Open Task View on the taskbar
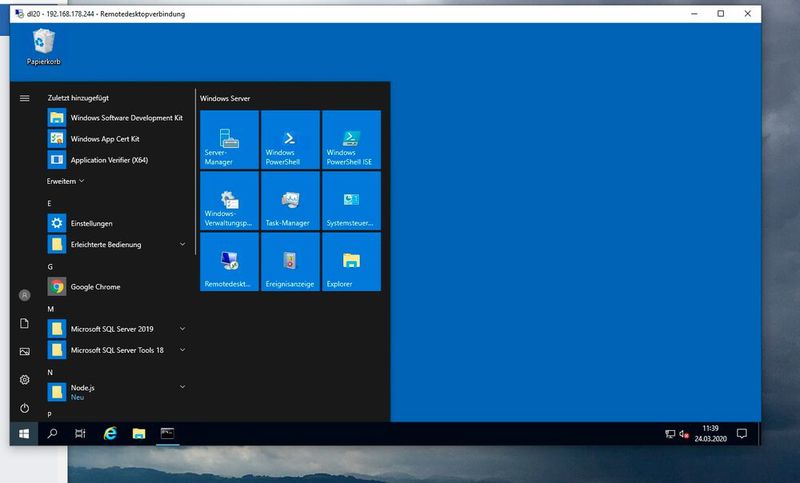The image size is (800, 483). click(80, 434)
